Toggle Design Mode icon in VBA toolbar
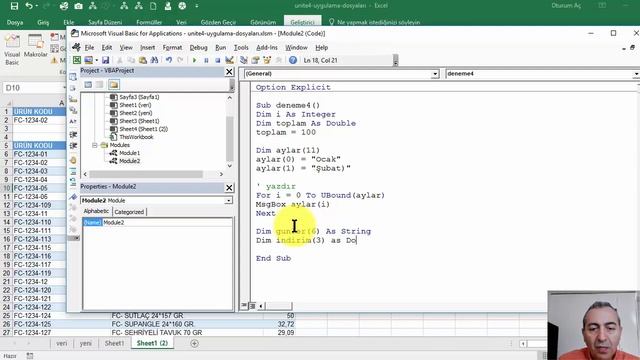Viewport: 640px width, 360px height. [x=229, y=60]
